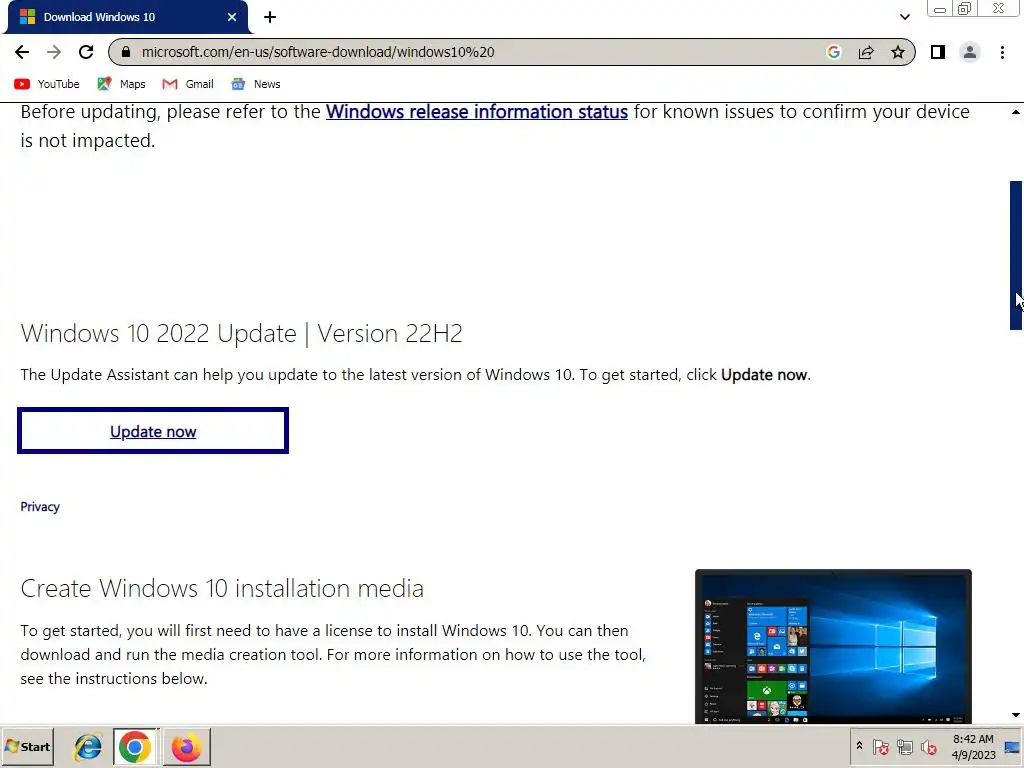The width and height of the screenshot is (1024, 768).
Task: Open the browser side panel
Action: tap(938, 52)
